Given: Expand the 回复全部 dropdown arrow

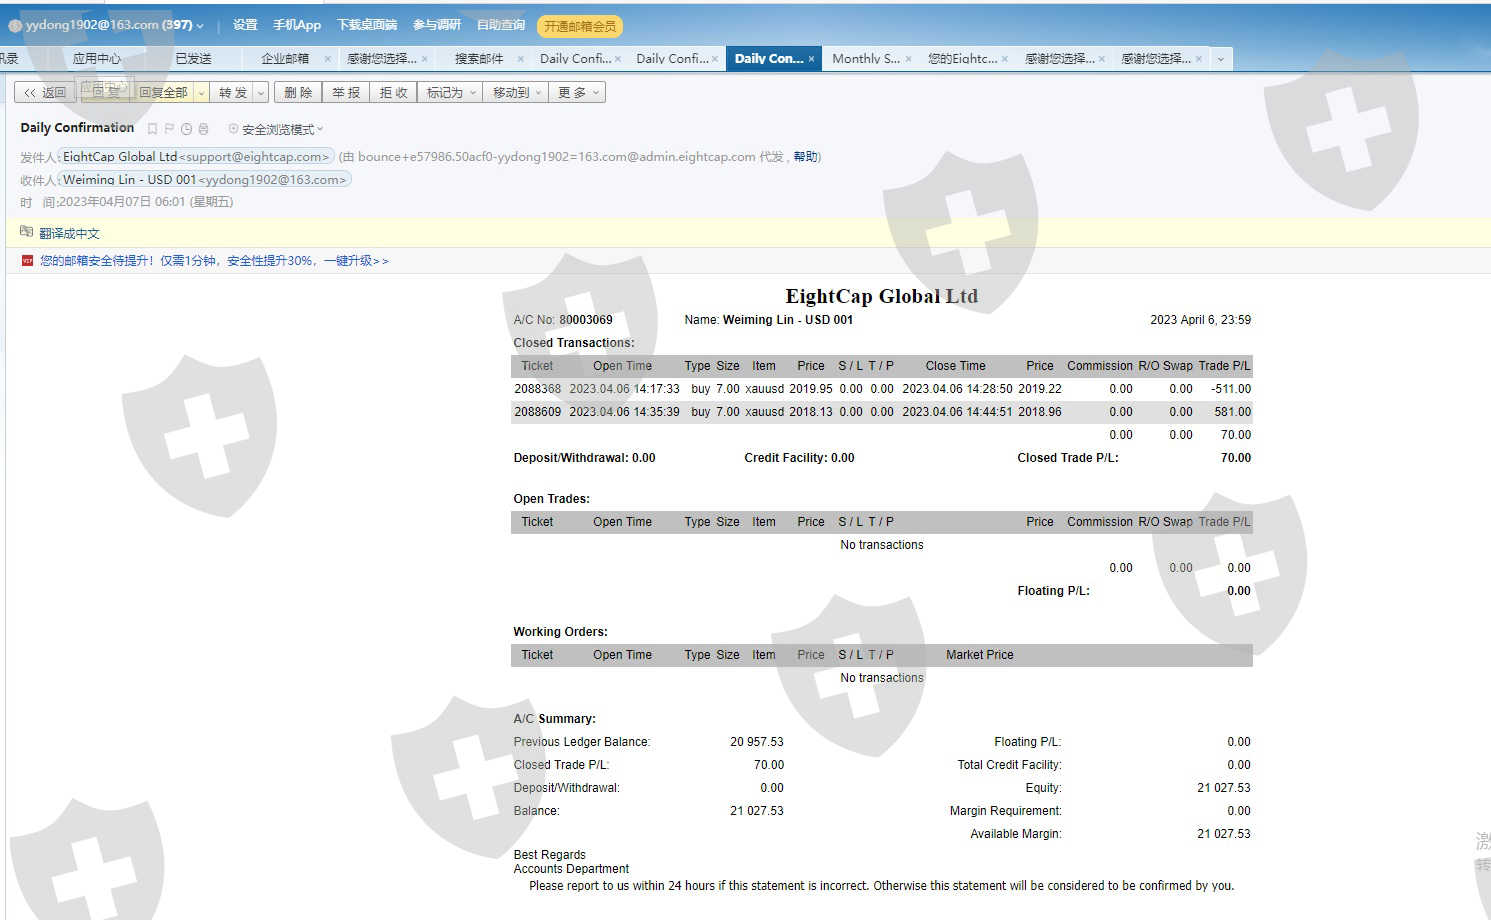Looking at the screenshot, I should (201, 93).
